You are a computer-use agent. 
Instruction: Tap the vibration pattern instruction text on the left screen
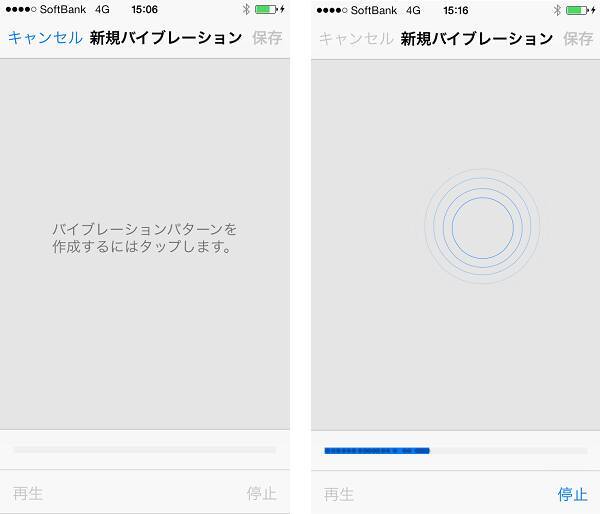(x=144, y=238)
